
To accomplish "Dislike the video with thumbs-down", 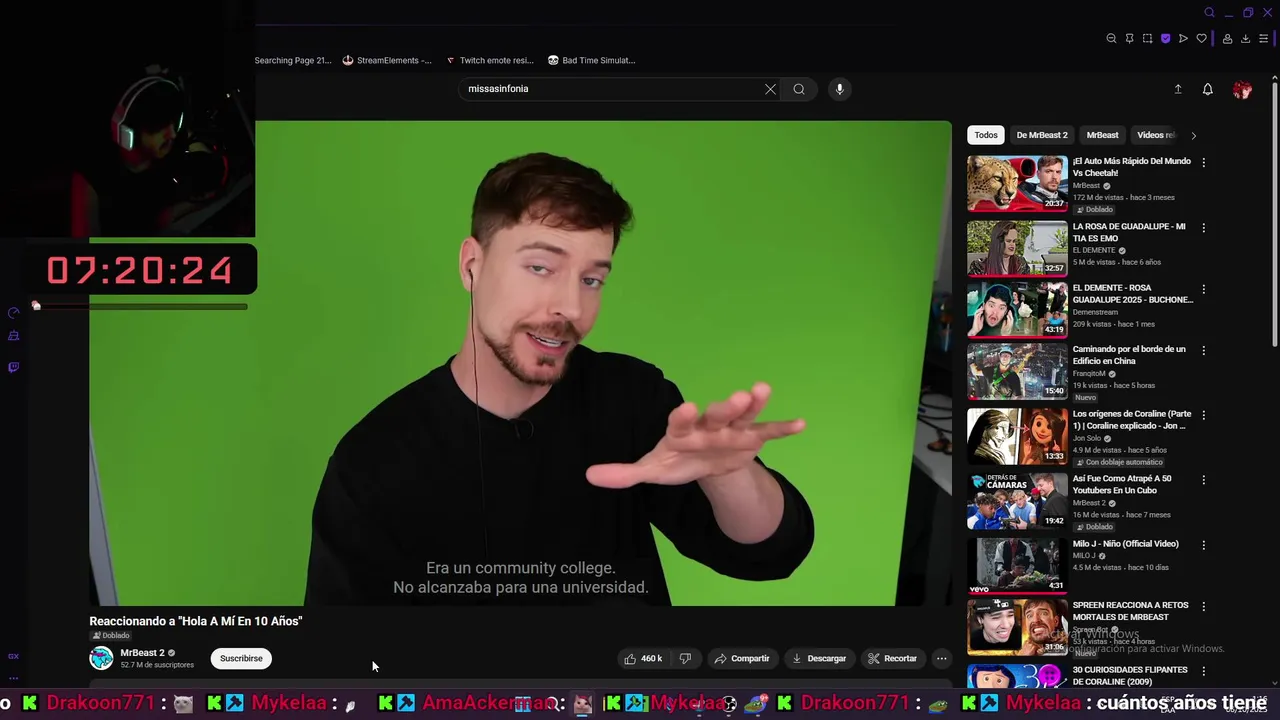I will pos(685,658).
